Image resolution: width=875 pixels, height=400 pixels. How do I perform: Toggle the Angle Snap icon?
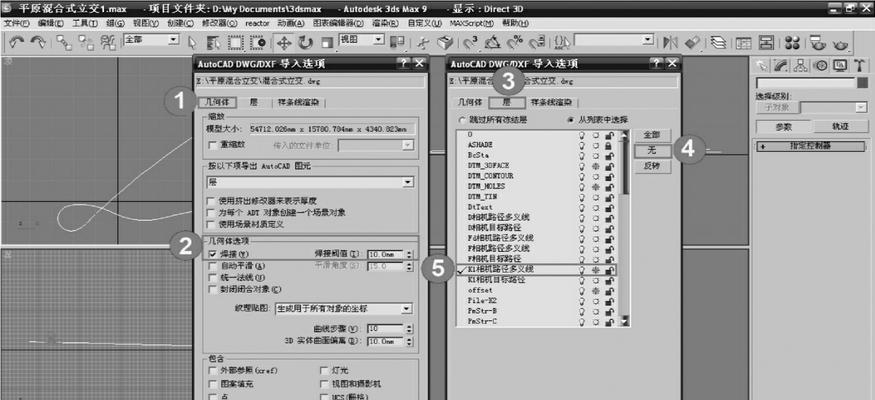[493, 43]
